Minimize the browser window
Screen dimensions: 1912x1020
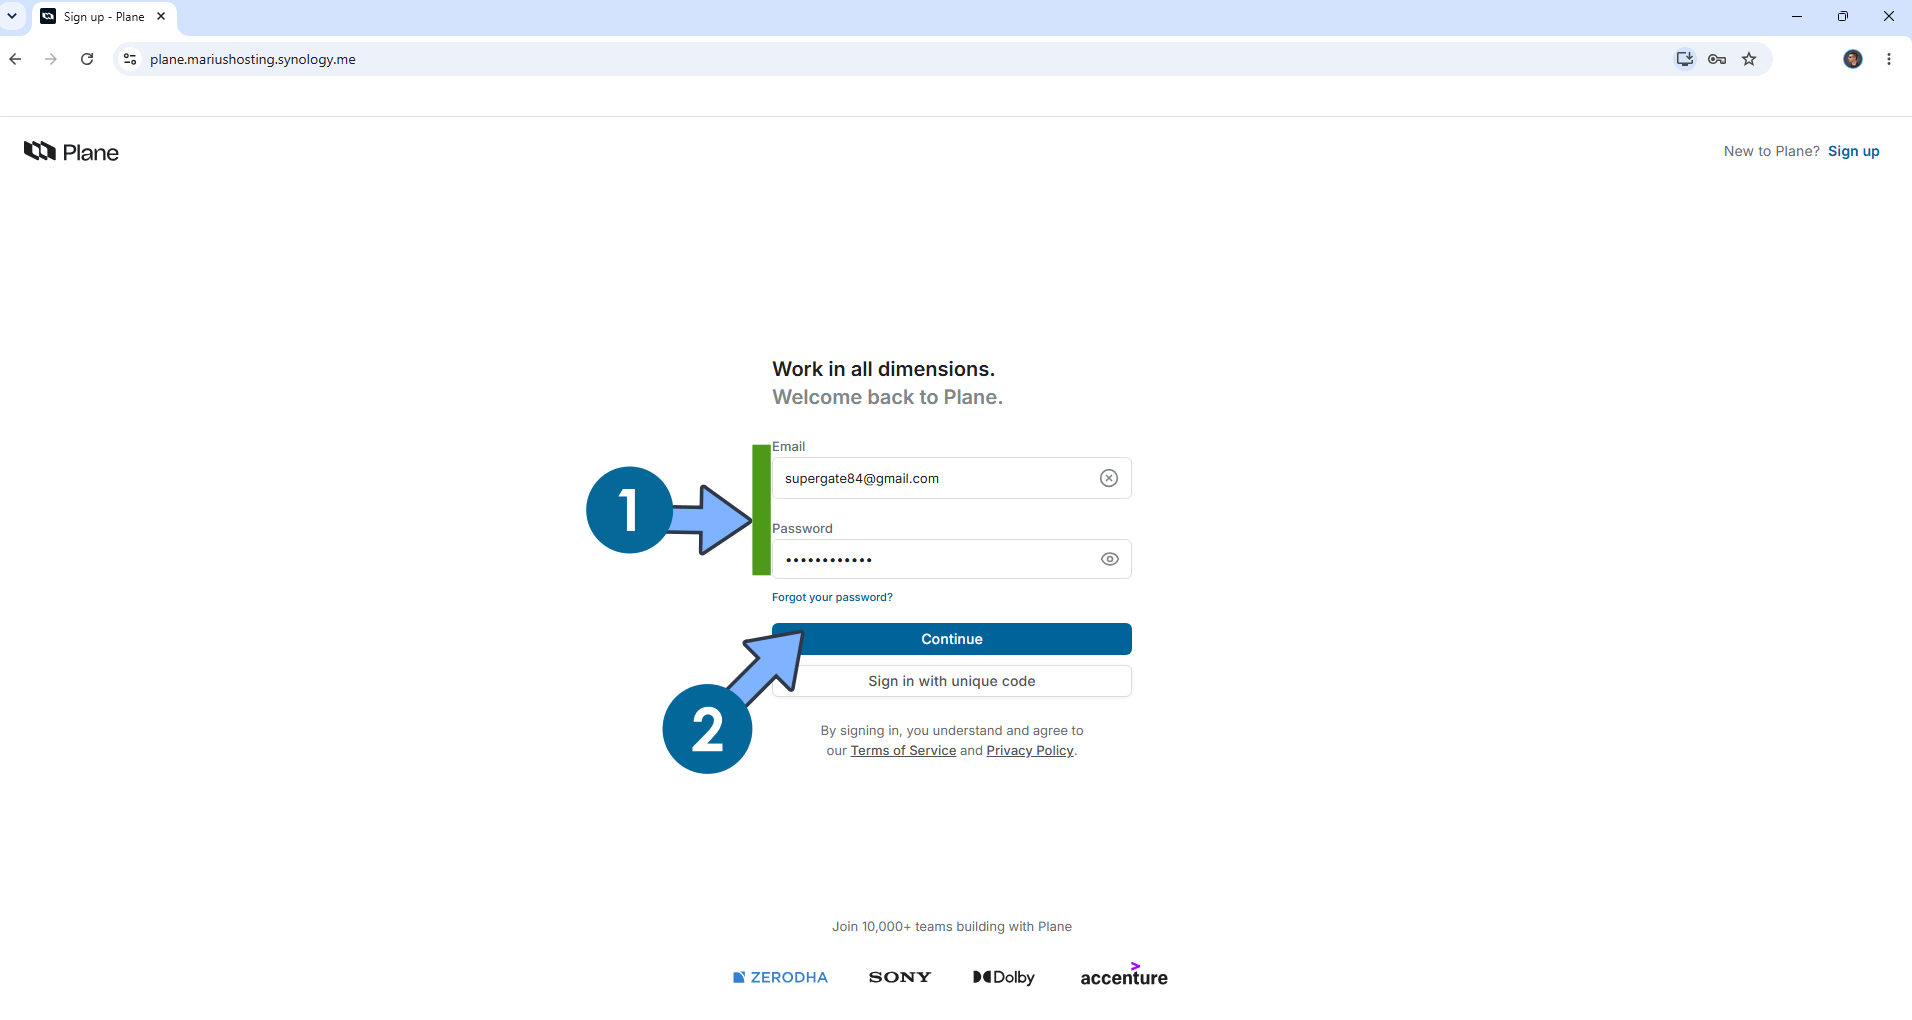(1797, 16)
